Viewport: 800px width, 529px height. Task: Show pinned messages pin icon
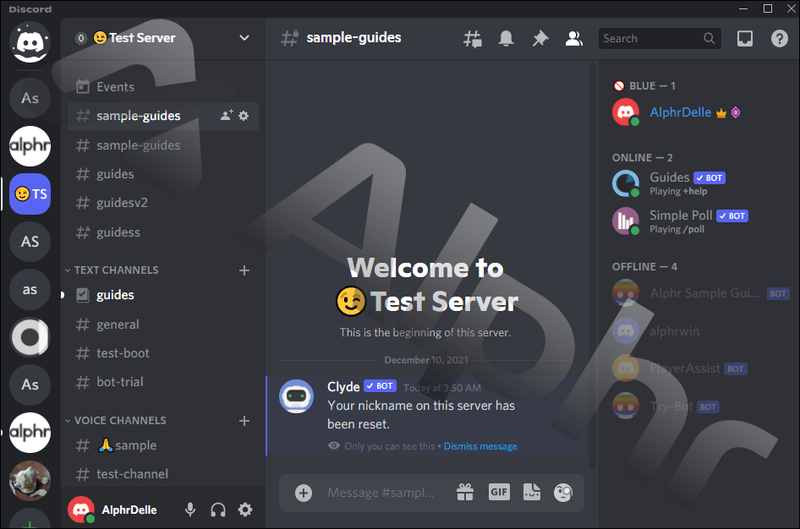pyautogui.click(x=540, y=39)
